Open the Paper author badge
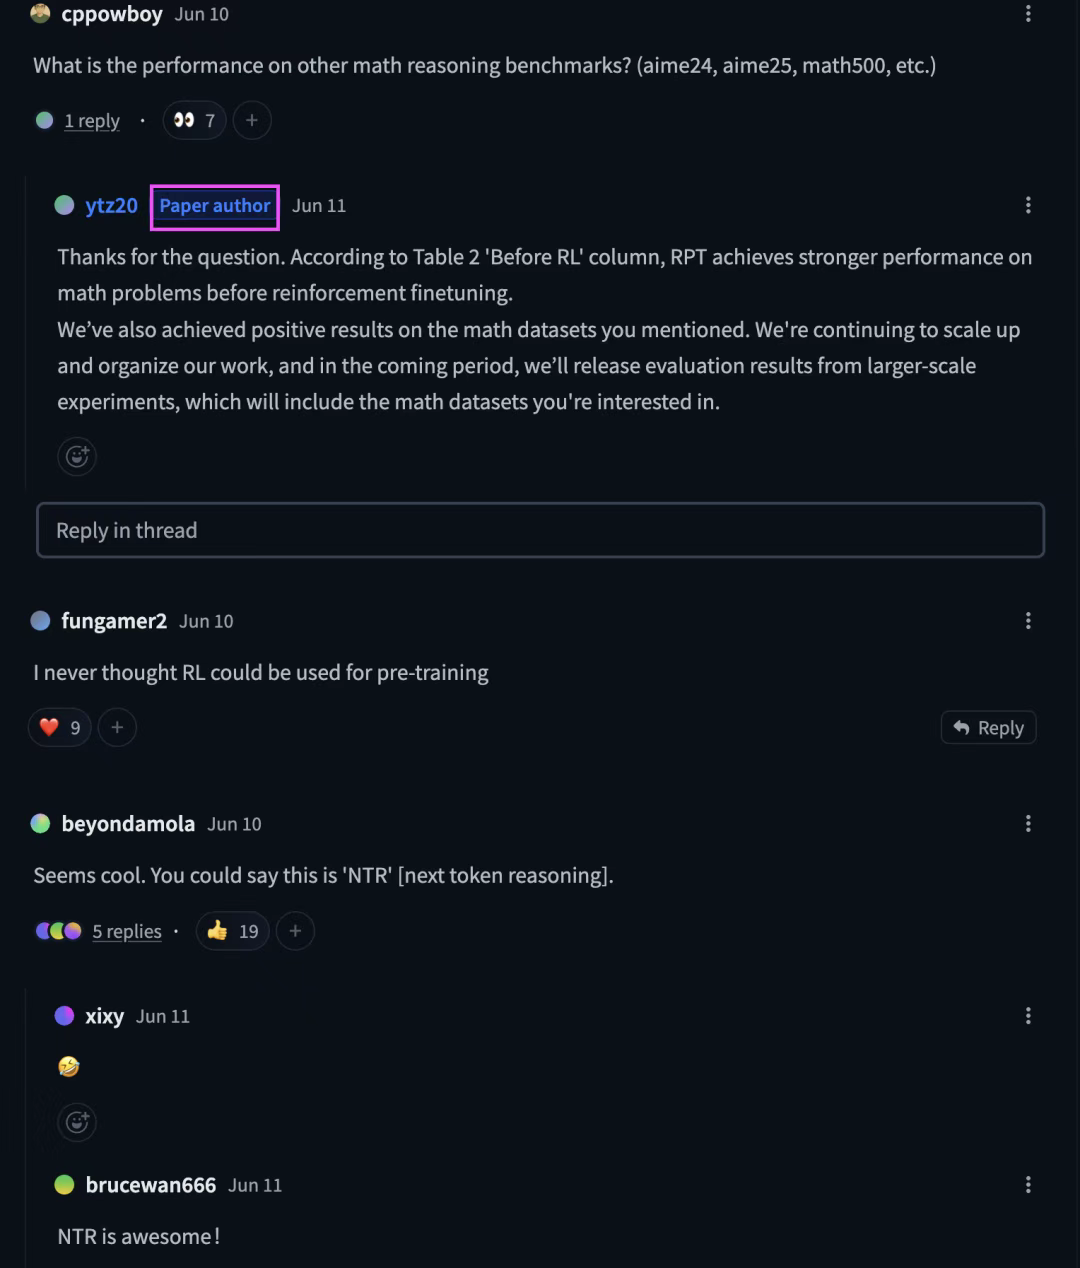Image resolution: width=1080 pixels, height=1268 pixels. point(215,206)
